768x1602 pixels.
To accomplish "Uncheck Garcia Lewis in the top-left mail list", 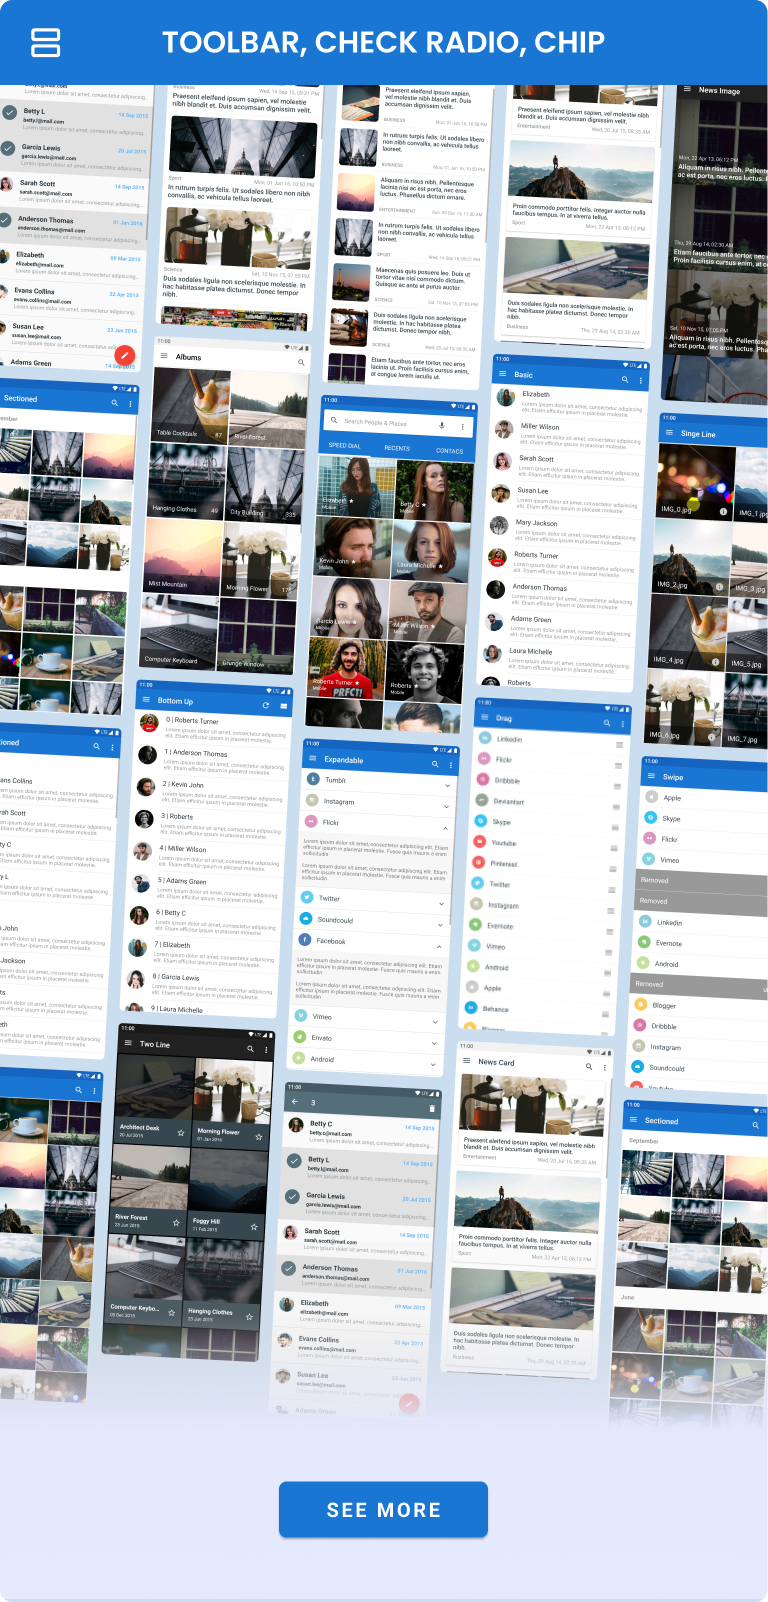I will [7, 149].
